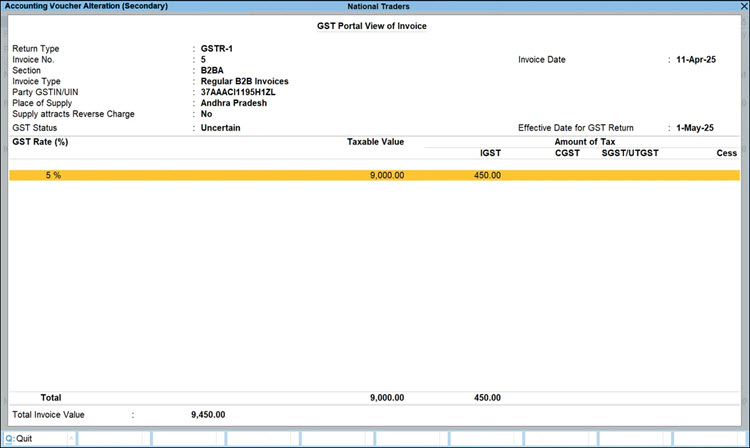Click the CGST column header
The height and width of the screenshot is (448, 750).
(567, 153)
